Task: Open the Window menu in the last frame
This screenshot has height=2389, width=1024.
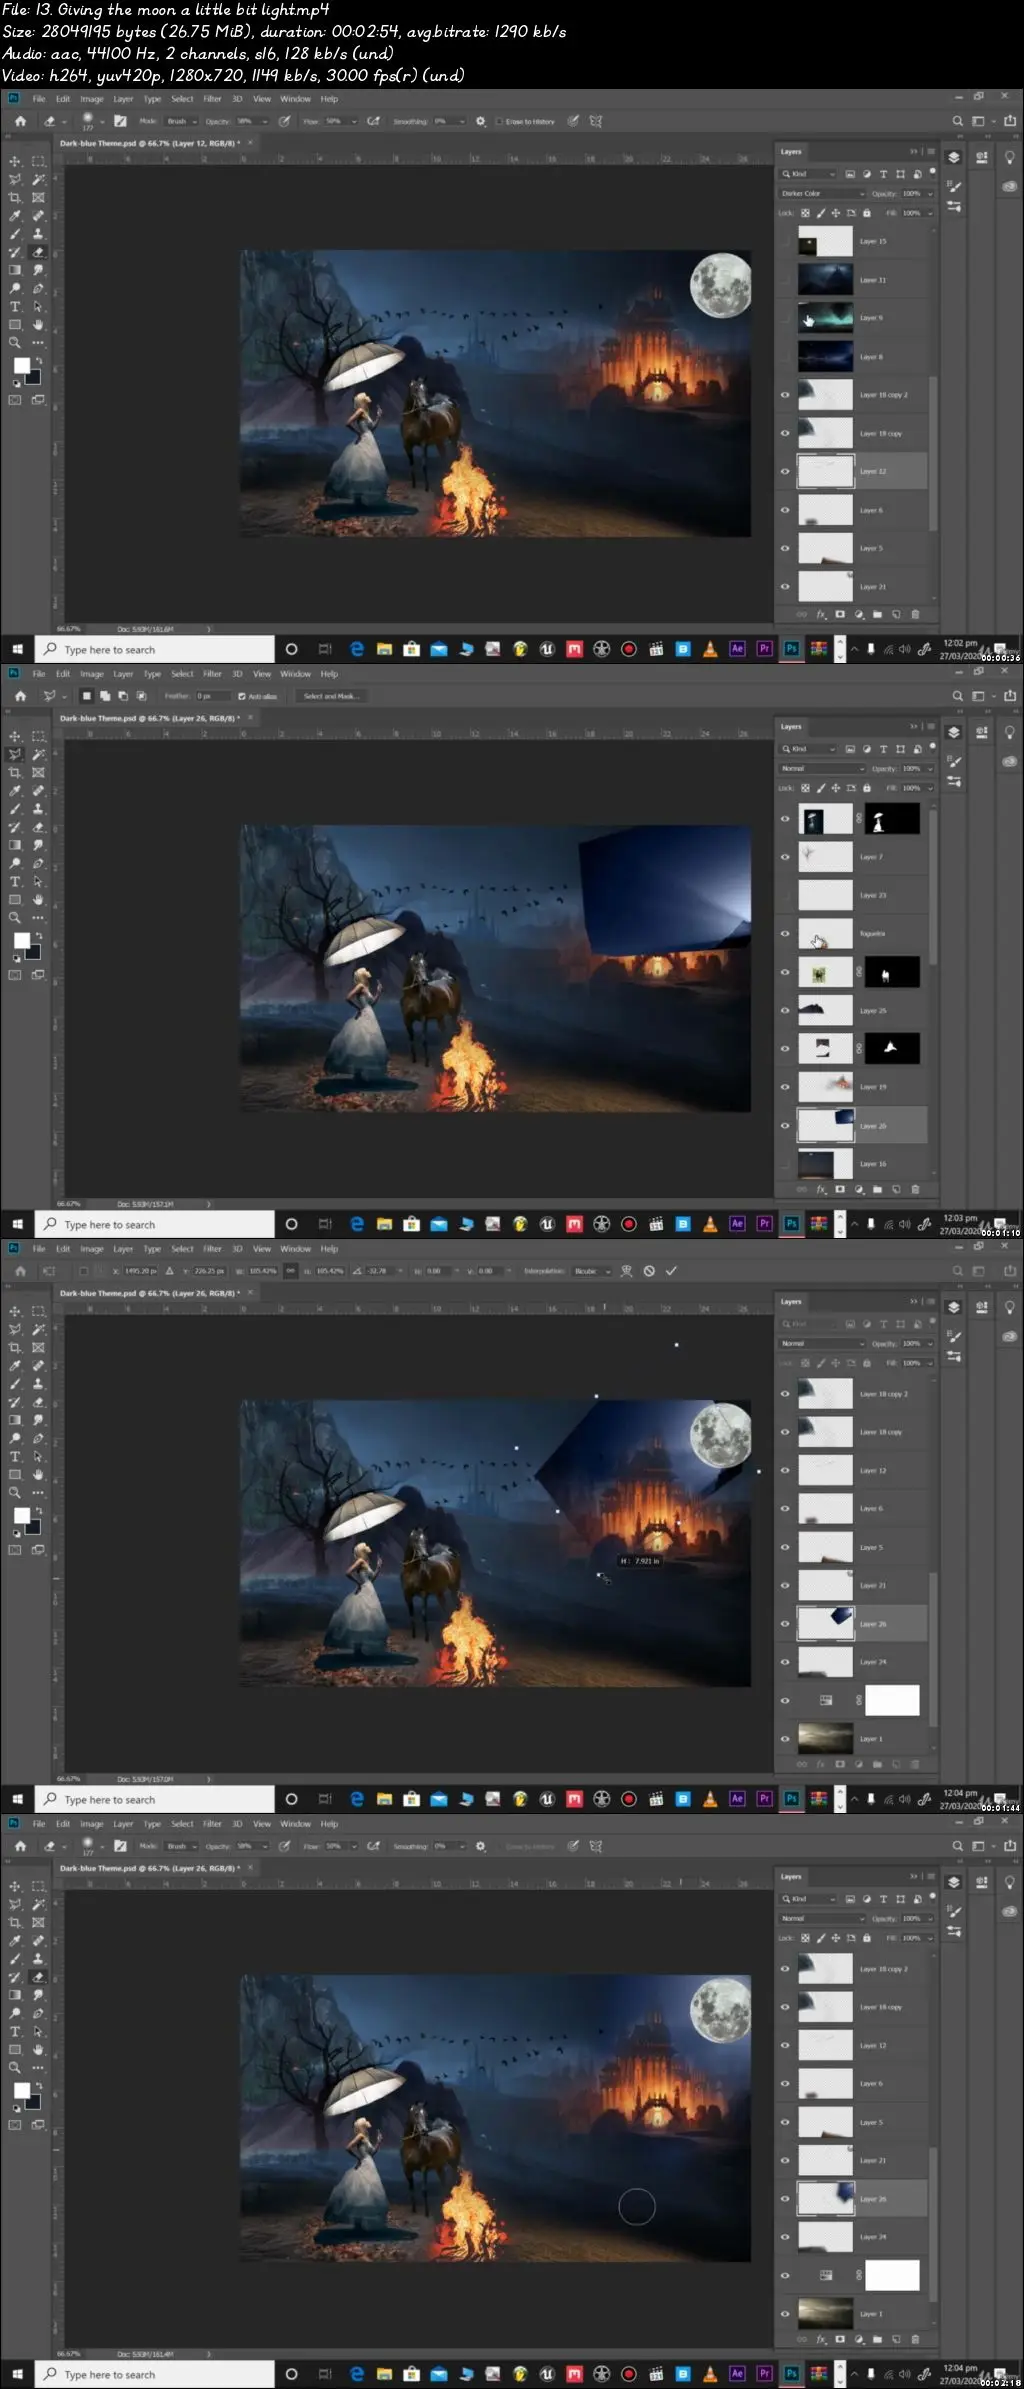Action: (295, 1824)
